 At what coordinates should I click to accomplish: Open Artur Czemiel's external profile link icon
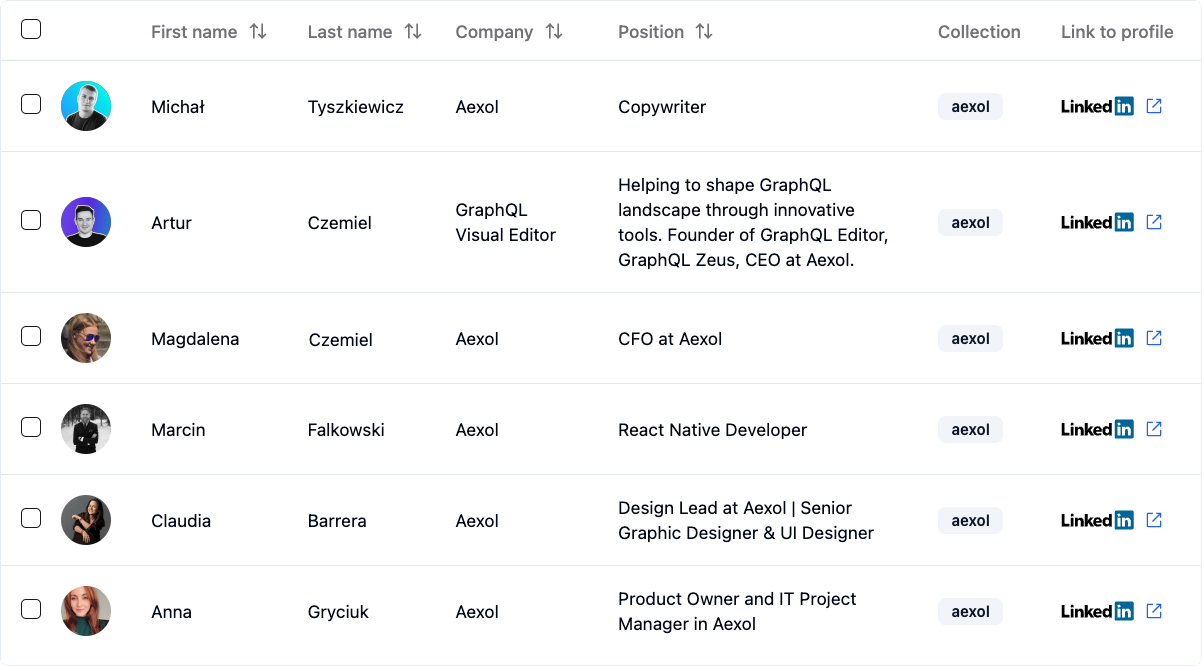pyautogui.click(x=1154, y=221)
